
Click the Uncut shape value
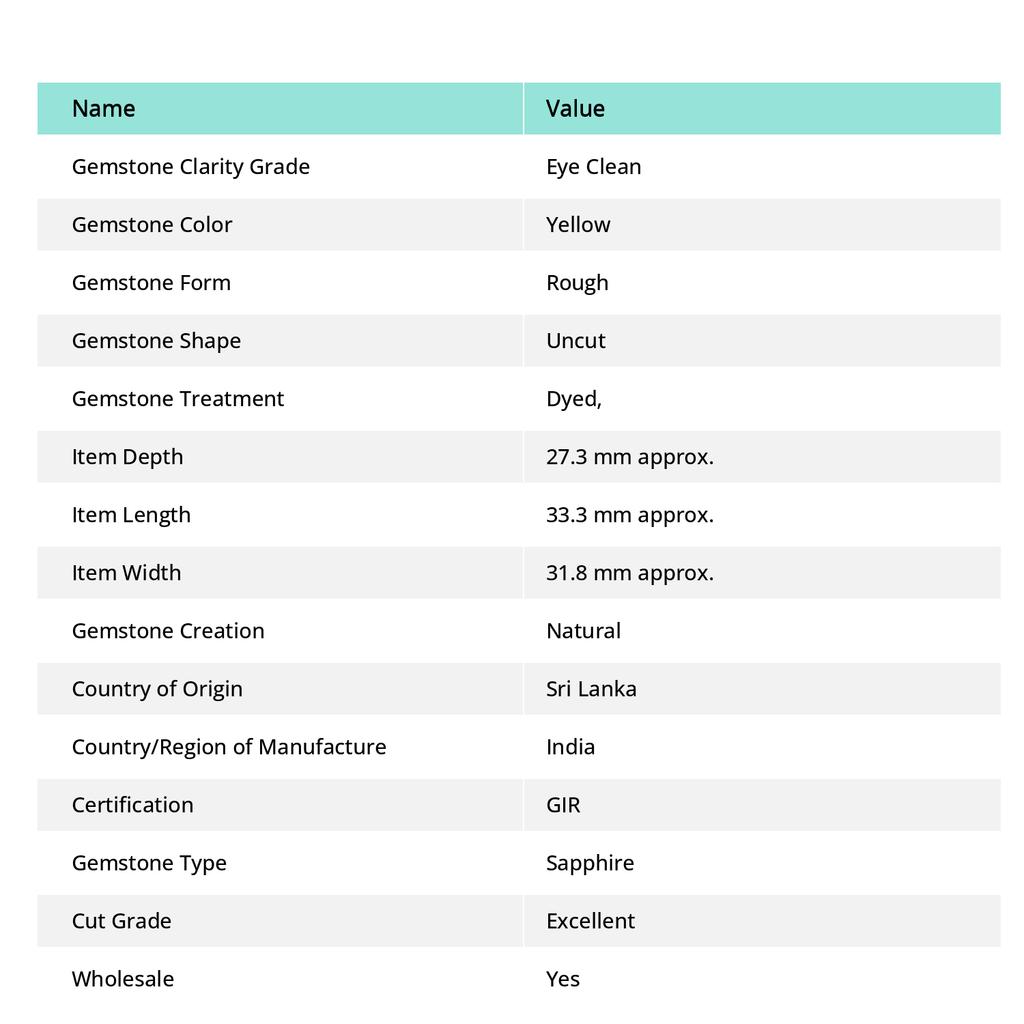point(576,340)
